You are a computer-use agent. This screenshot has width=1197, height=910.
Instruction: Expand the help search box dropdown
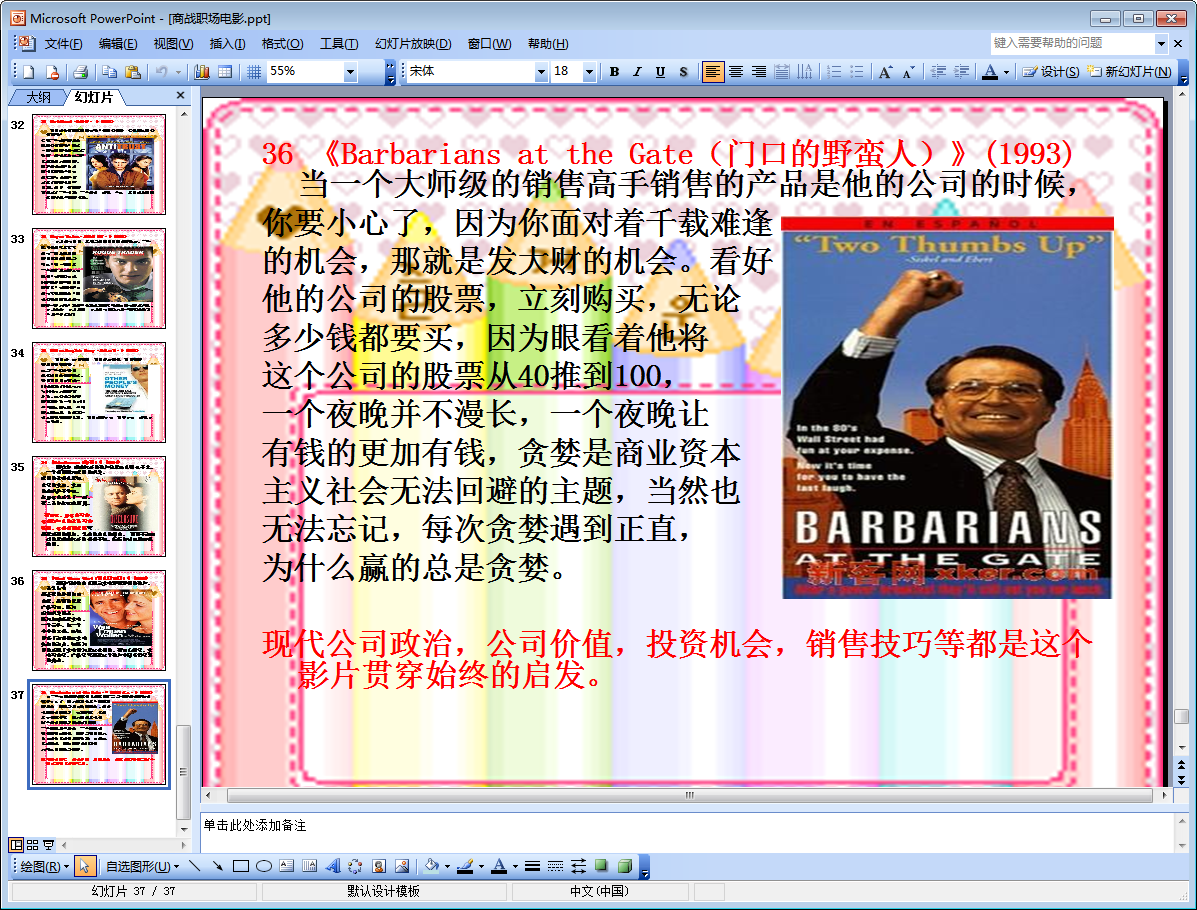point(1161,44)
